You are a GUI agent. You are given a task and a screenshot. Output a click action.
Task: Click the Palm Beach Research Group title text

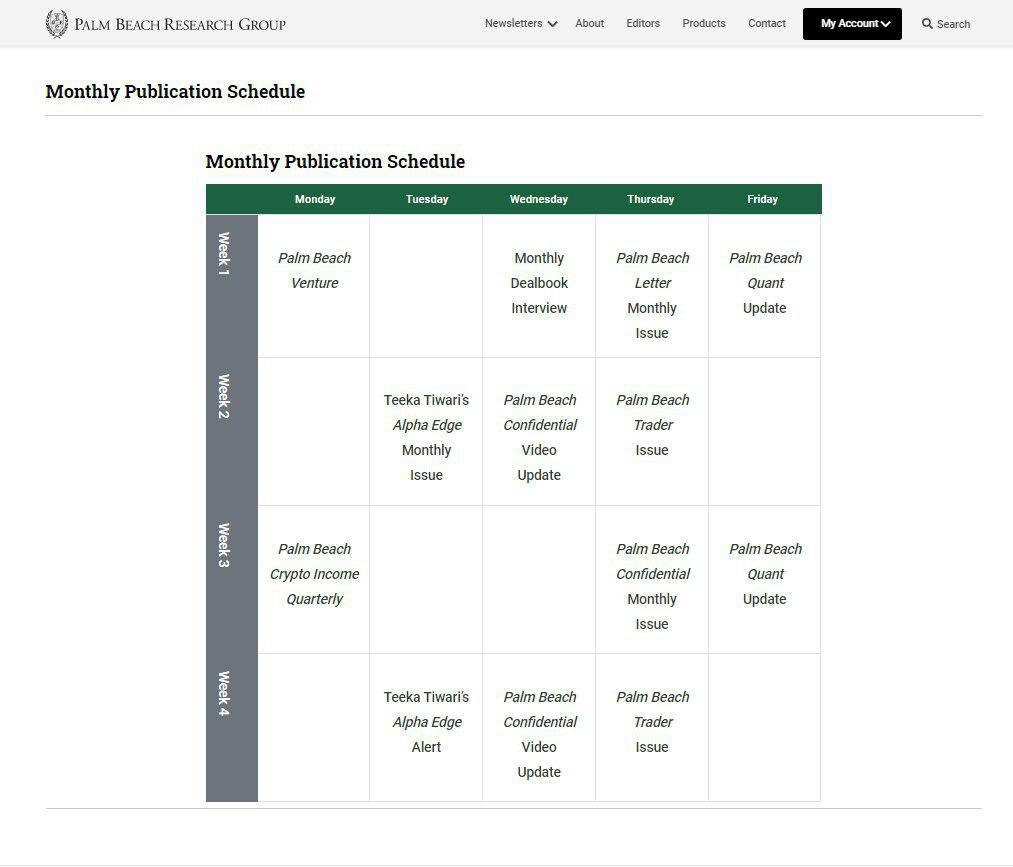[x=180, y=25]
